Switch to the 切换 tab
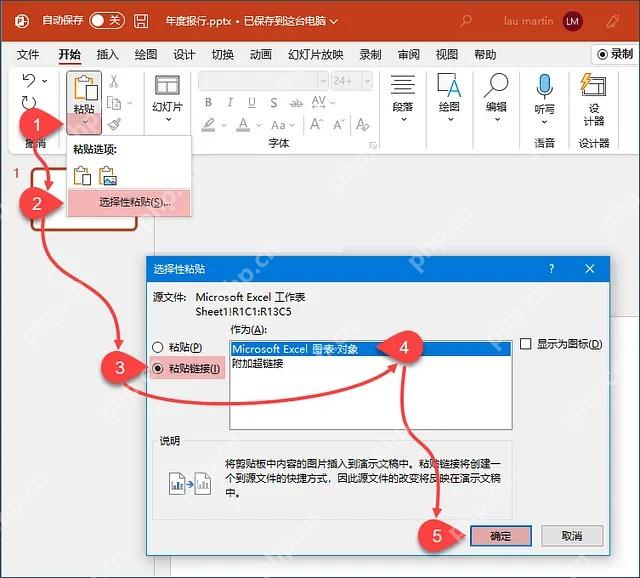The height and width of the screenshot is (578, 640). pos(222,54)
